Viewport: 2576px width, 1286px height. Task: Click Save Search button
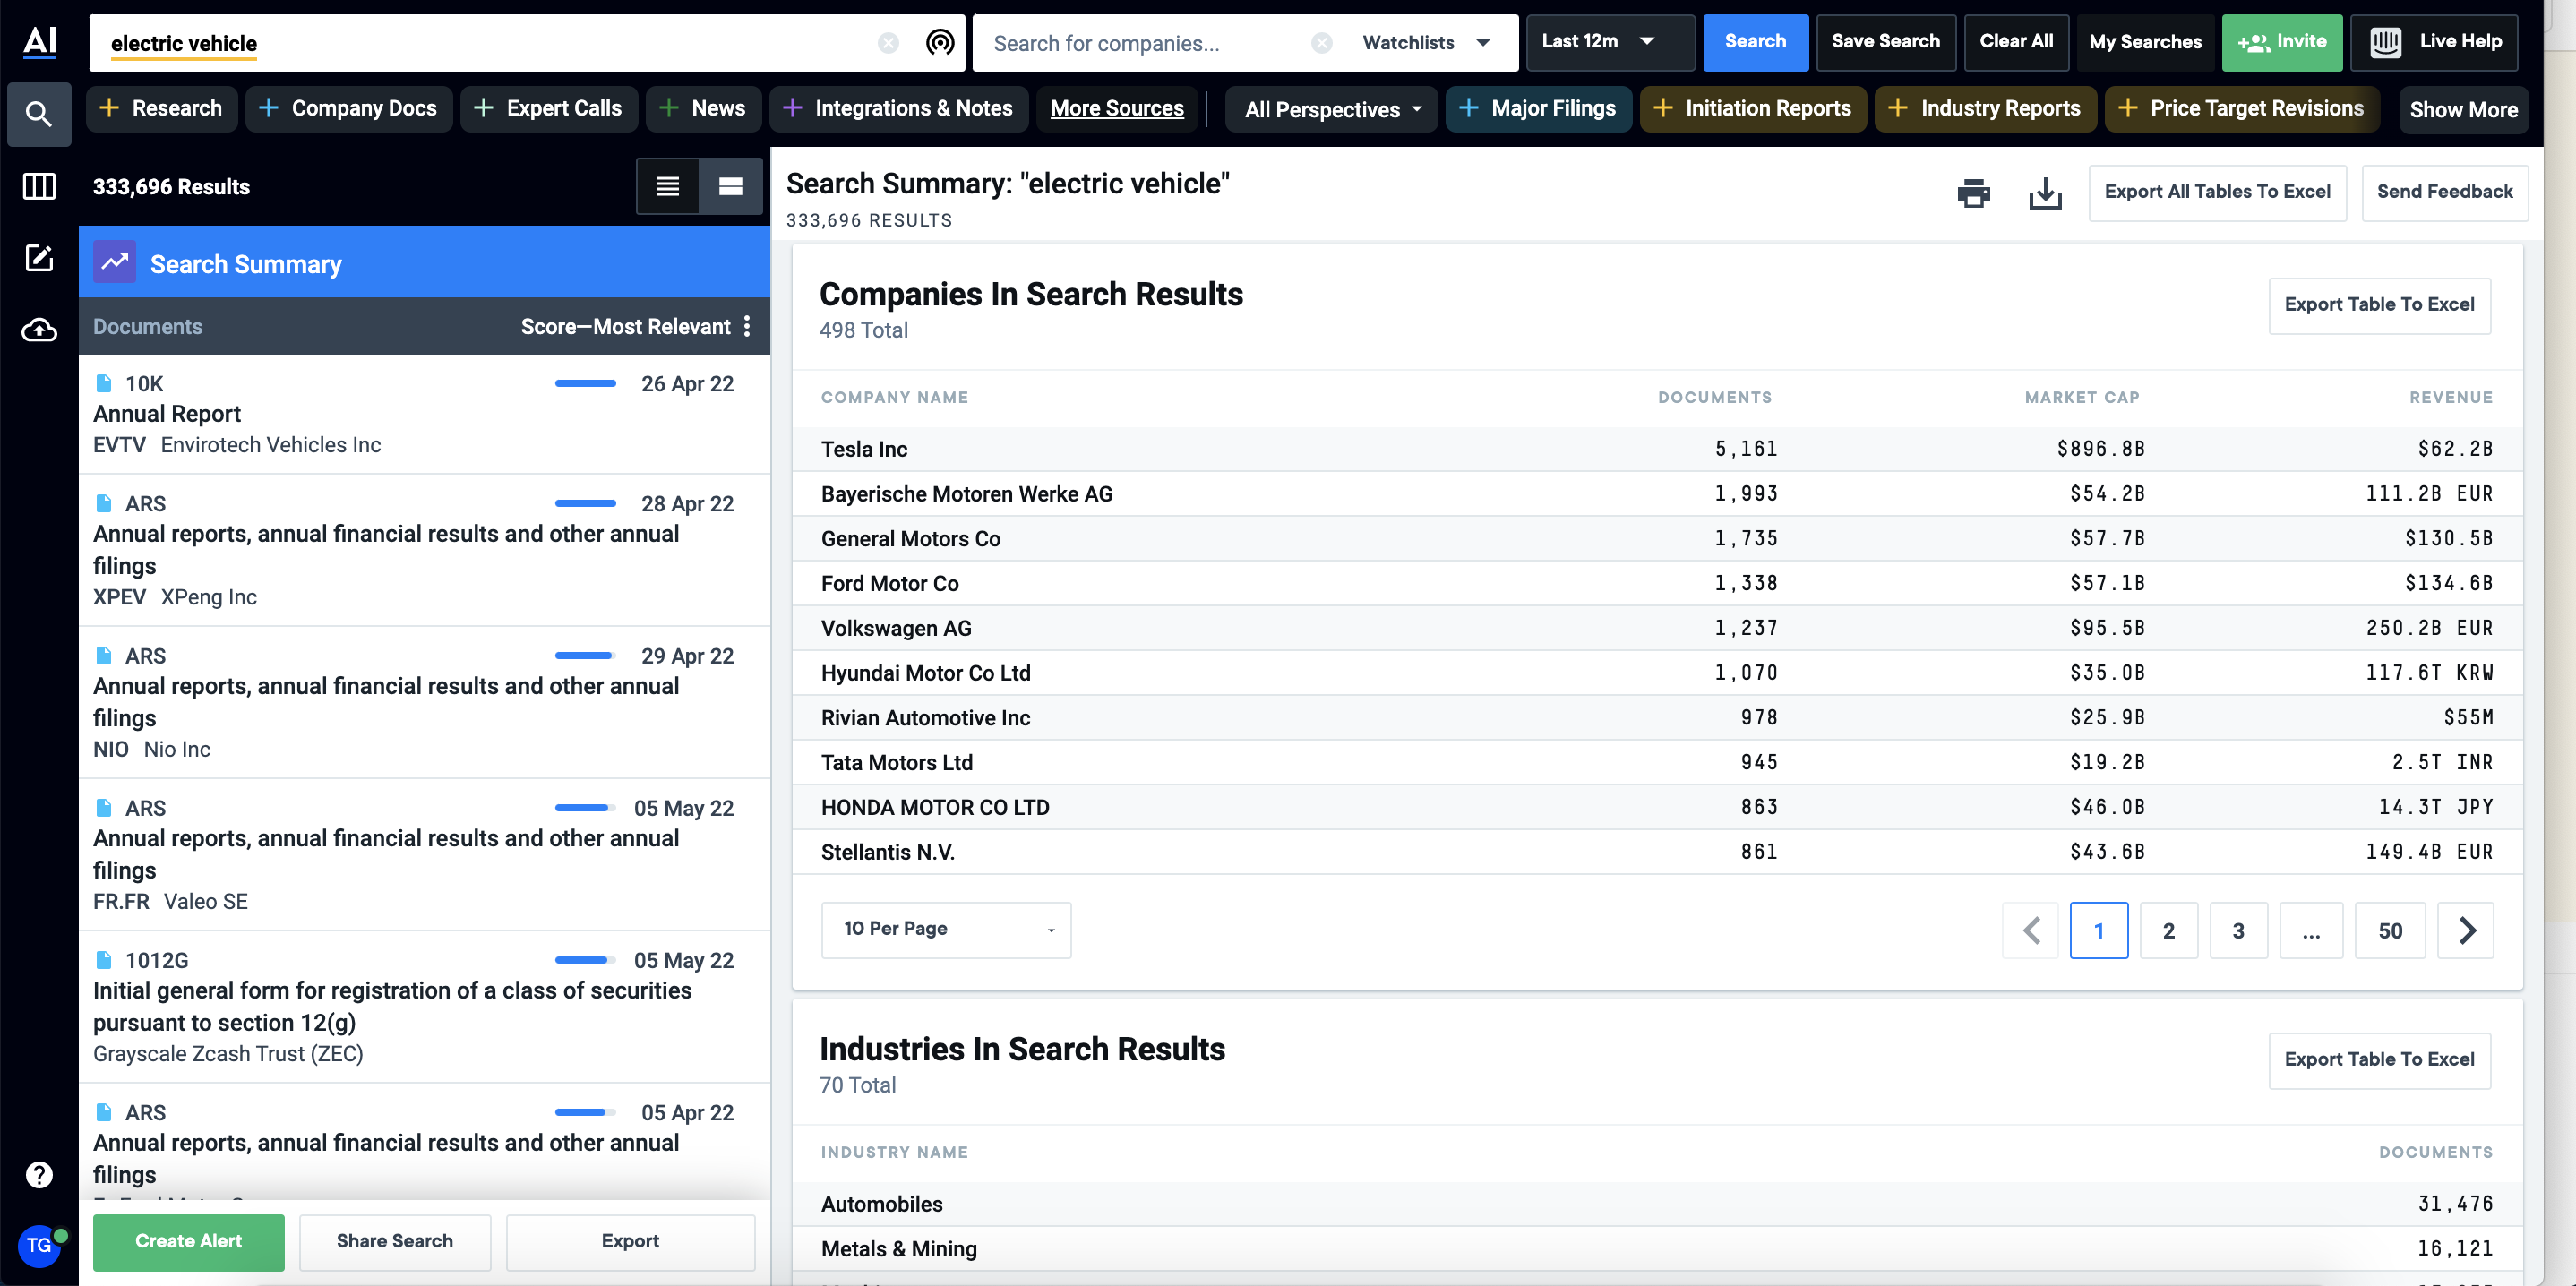click(1885, 42)
